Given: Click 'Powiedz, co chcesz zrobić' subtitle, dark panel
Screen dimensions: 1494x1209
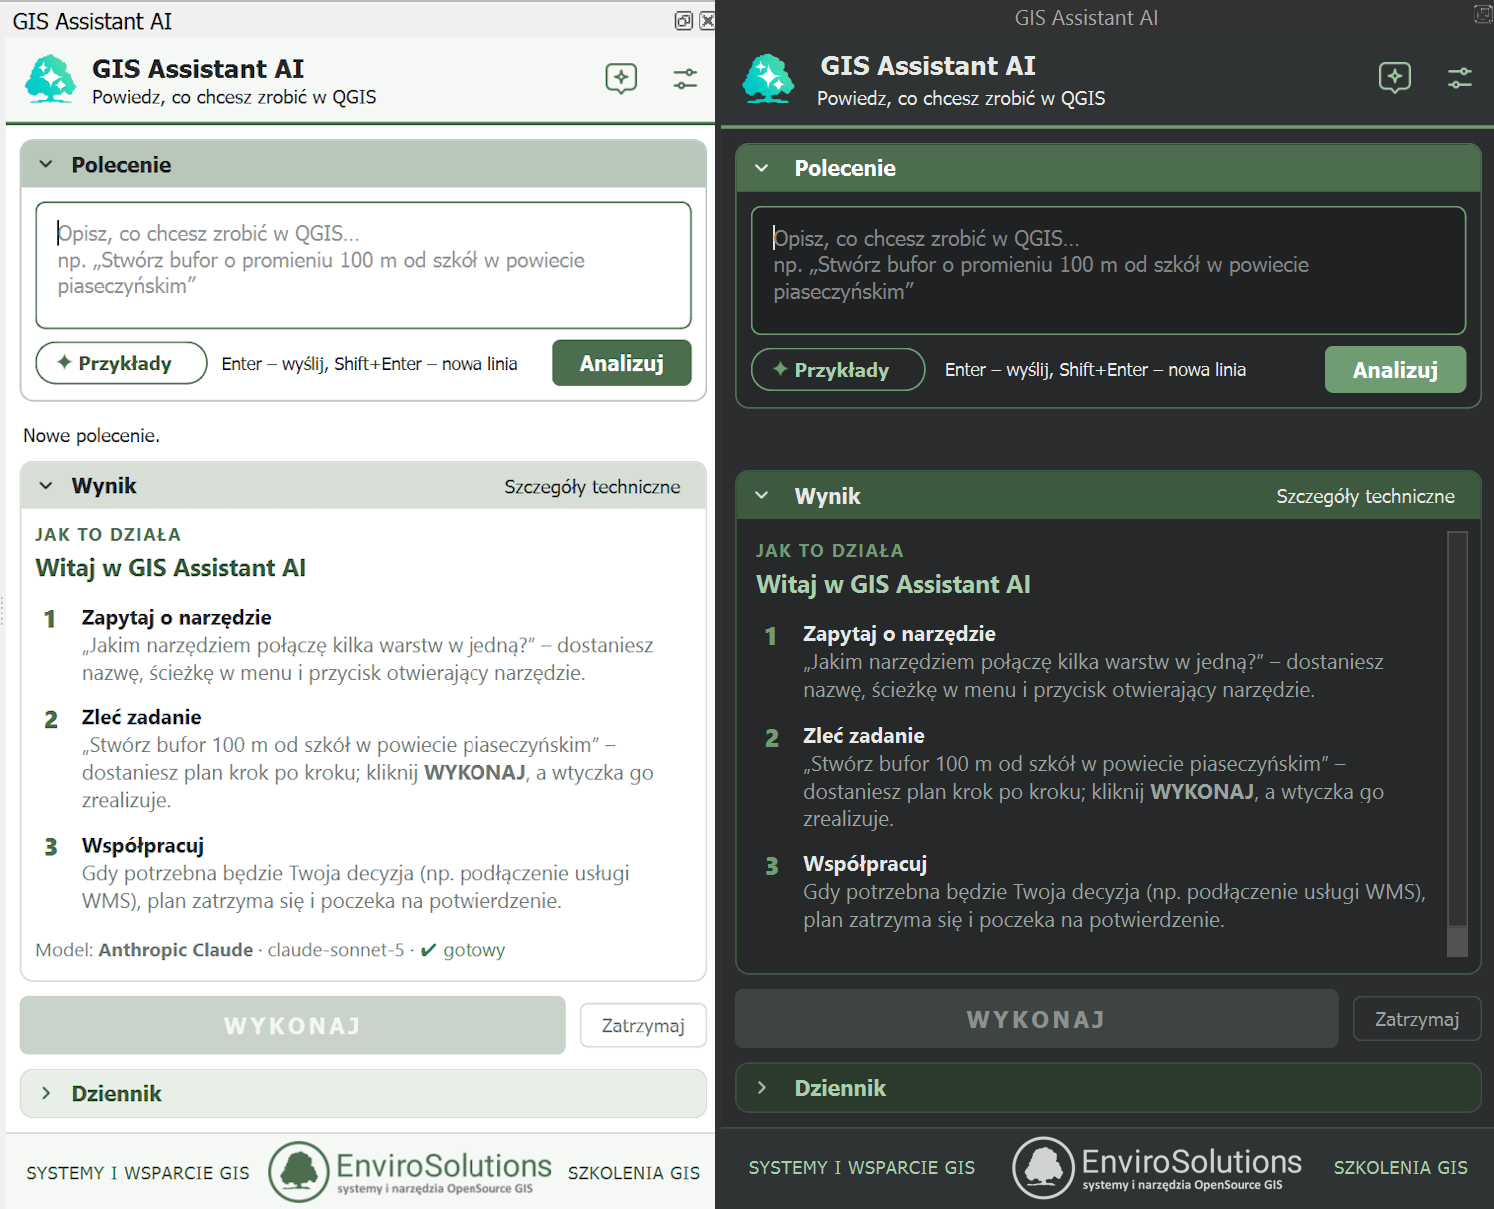Looking at the screenshot, I should coord(961,98).
